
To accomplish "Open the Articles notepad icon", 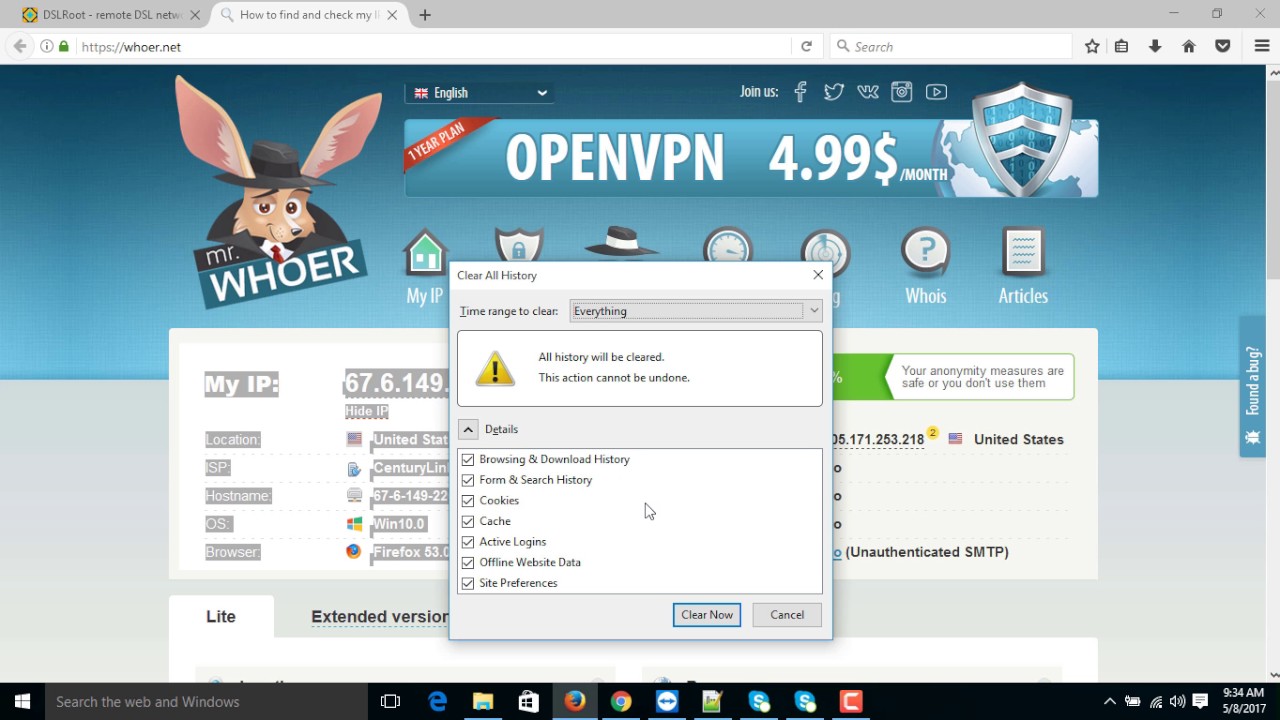I will 1022,252.
